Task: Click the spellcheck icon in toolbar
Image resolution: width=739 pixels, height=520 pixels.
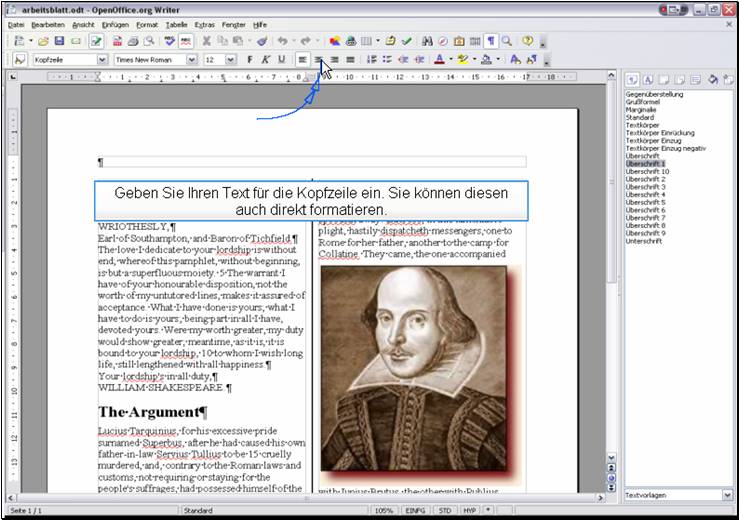Action: tap(170, 41)
